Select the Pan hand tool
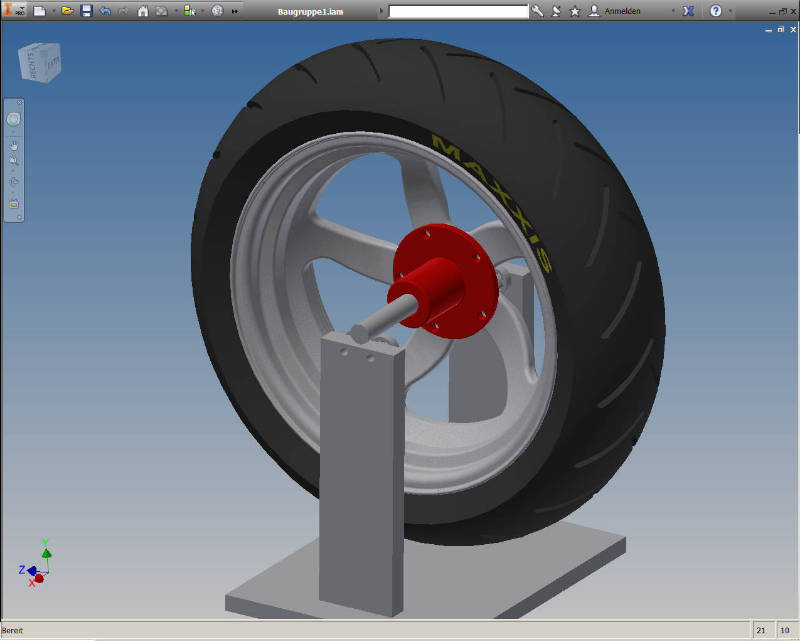The image size is (800, 641). 14,146
